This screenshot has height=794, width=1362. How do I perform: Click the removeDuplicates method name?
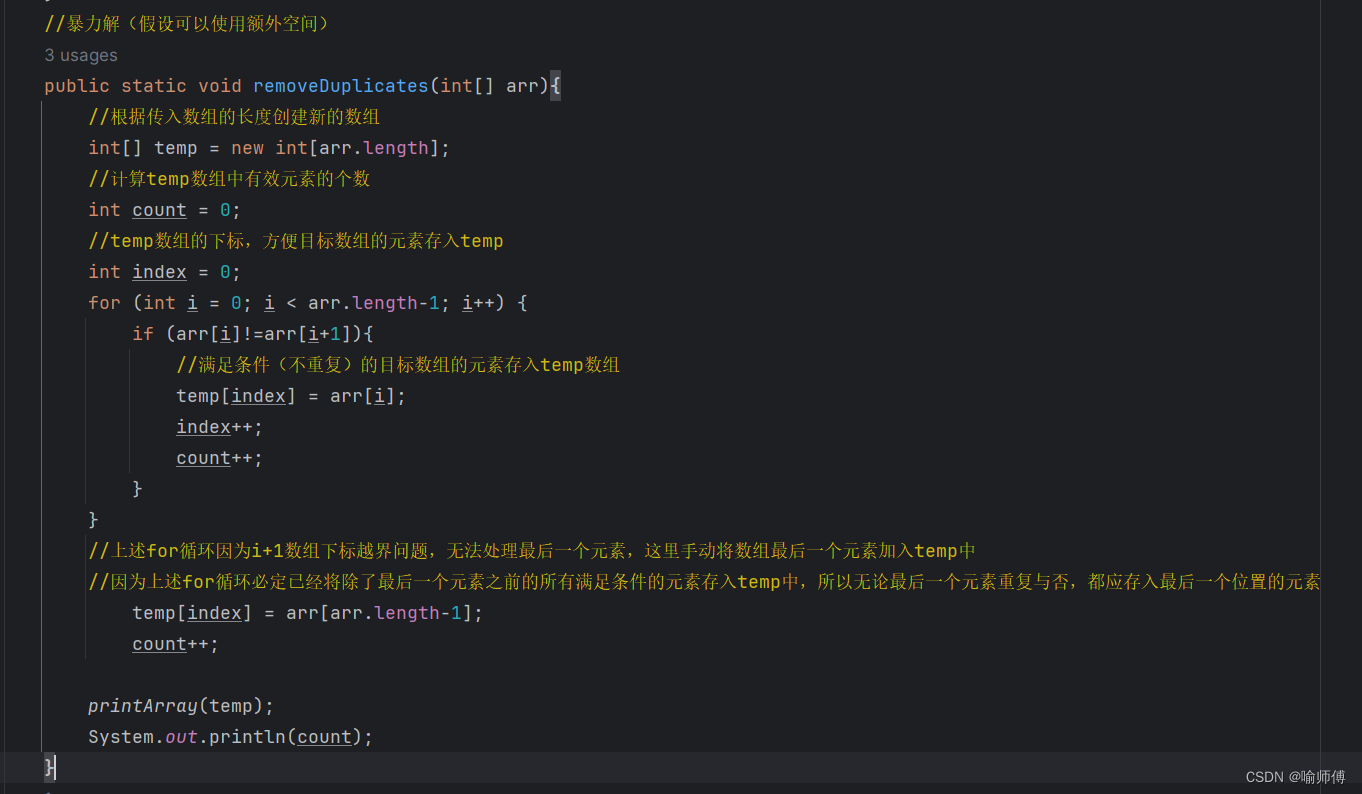point(341,86)
